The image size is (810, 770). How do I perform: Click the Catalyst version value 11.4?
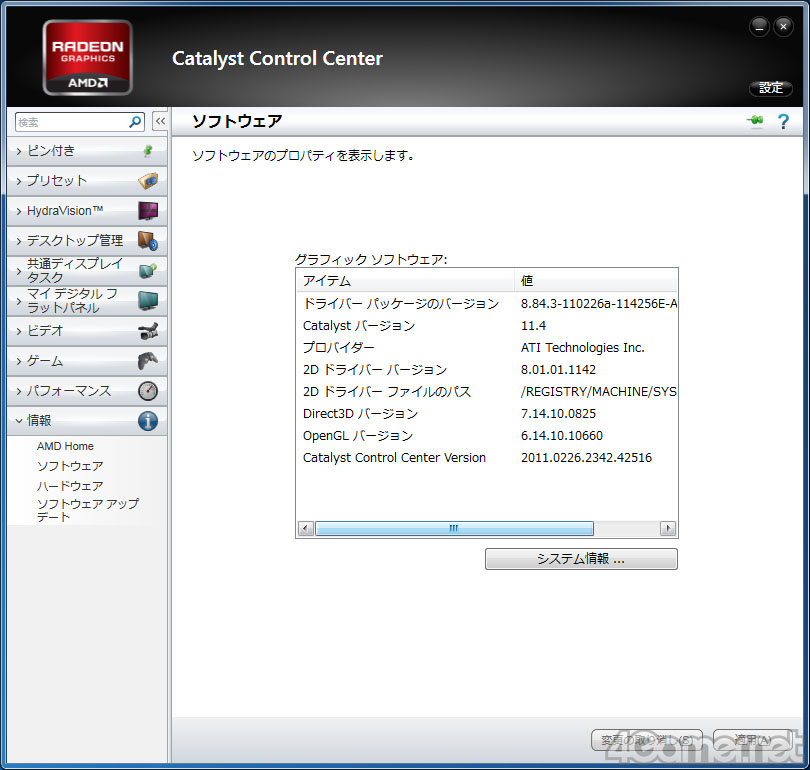pyautogui.click(x=533, y=326)
